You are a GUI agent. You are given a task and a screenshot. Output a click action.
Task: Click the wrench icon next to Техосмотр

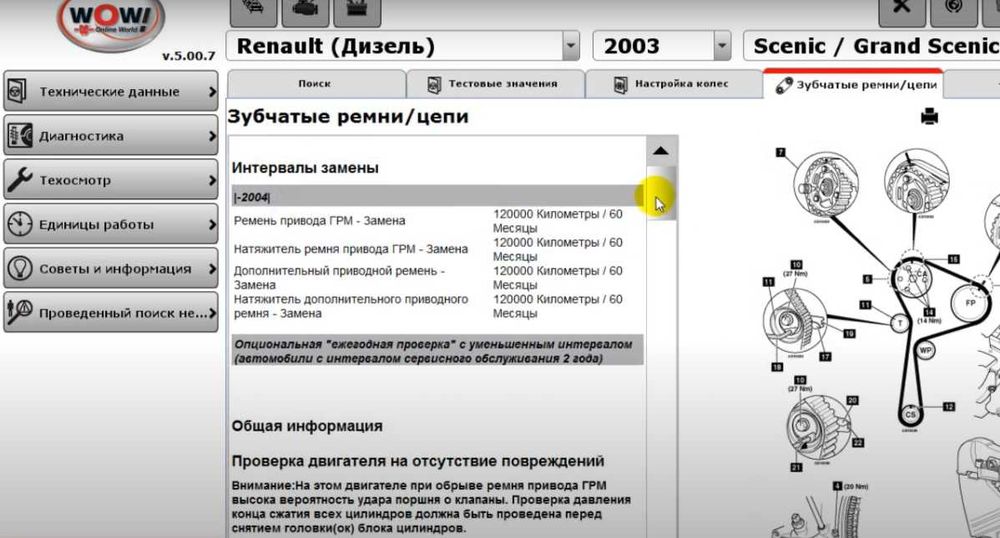pos(19,180)
